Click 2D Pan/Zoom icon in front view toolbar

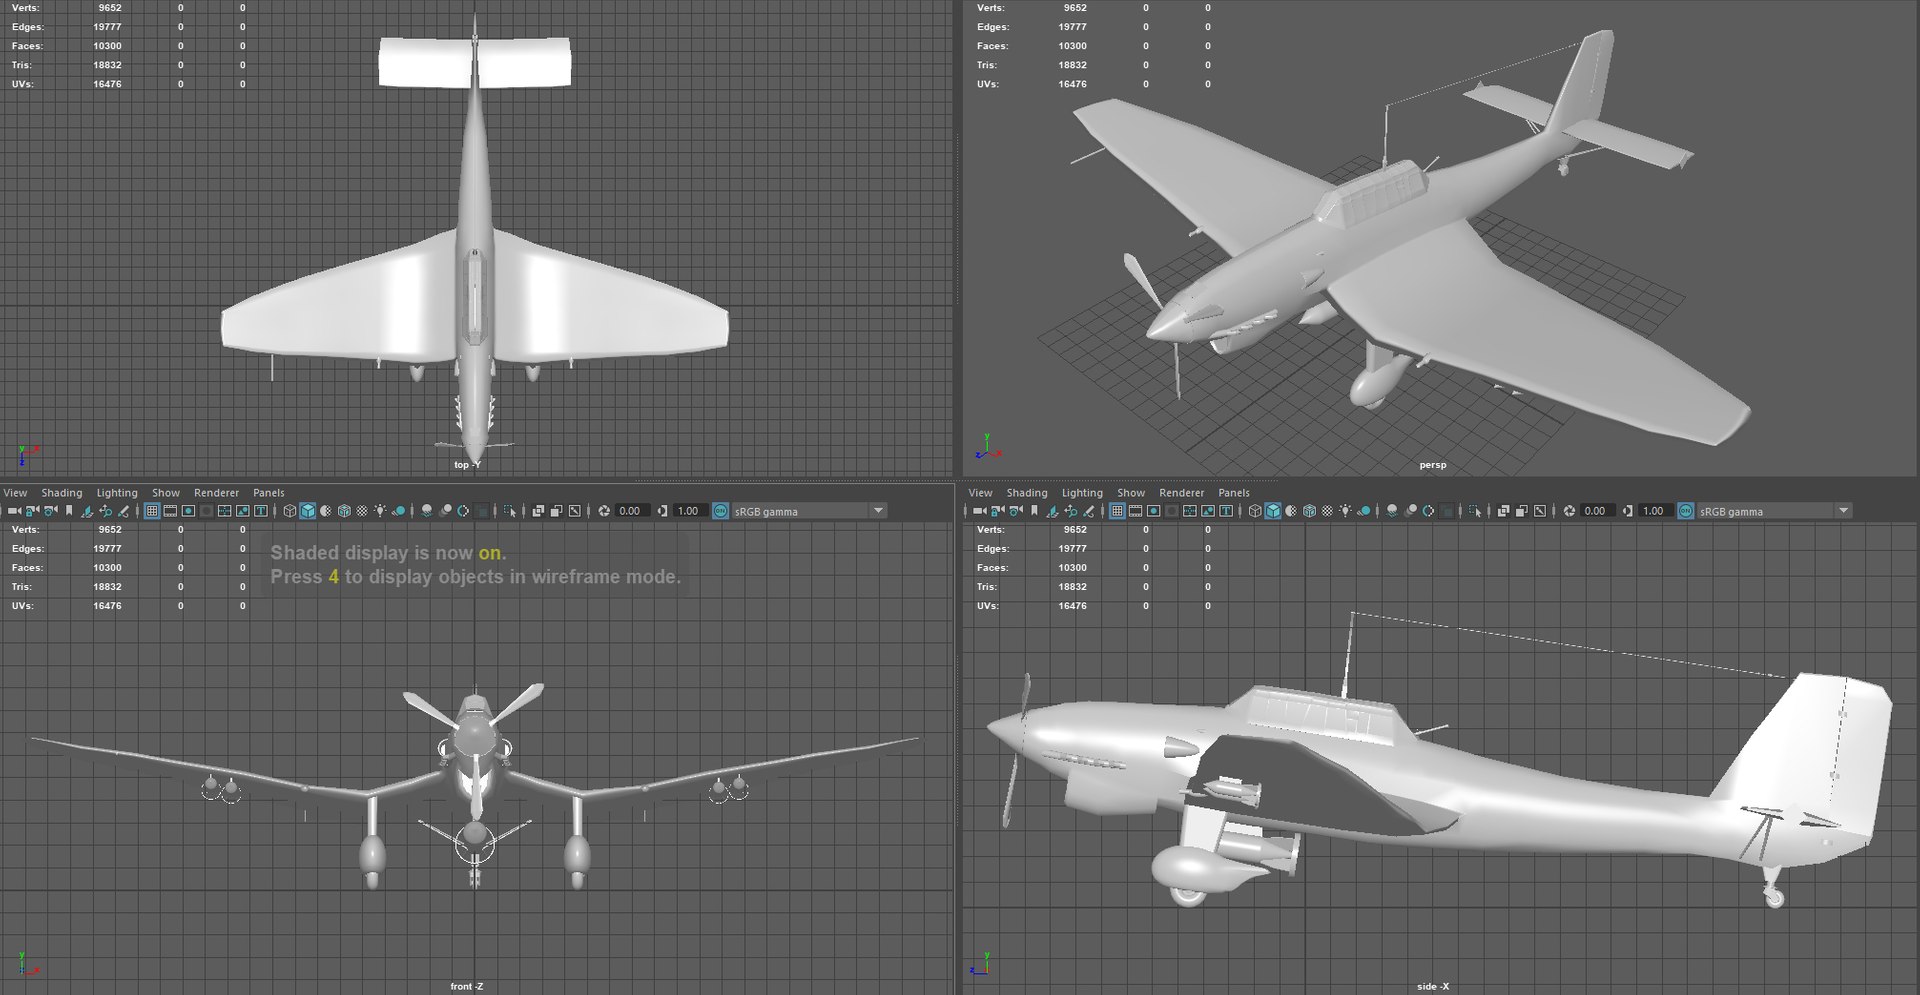pos(105,511)
